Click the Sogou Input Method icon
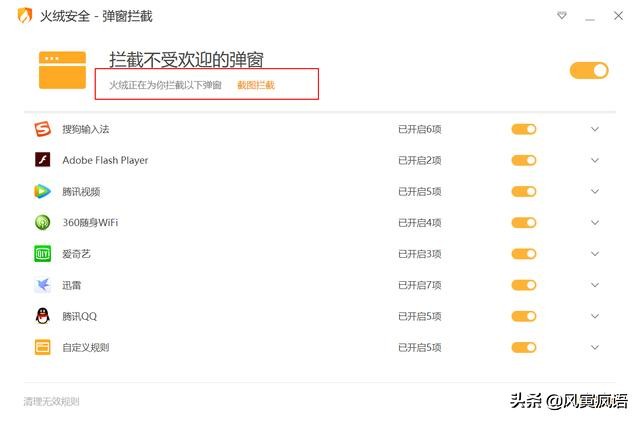Viewport: 640px width, 421px height. pos(42,129)
